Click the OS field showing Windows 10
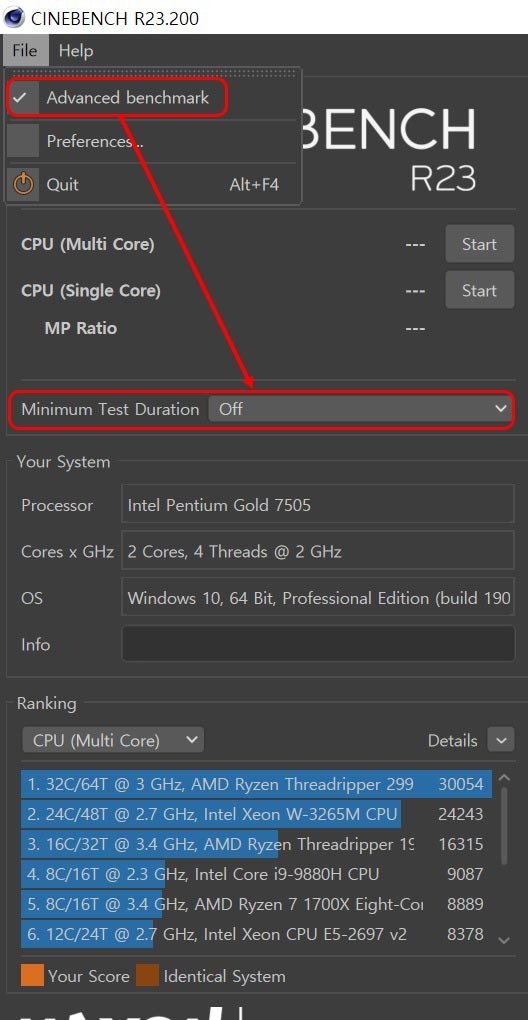 (x=318, y=598)
